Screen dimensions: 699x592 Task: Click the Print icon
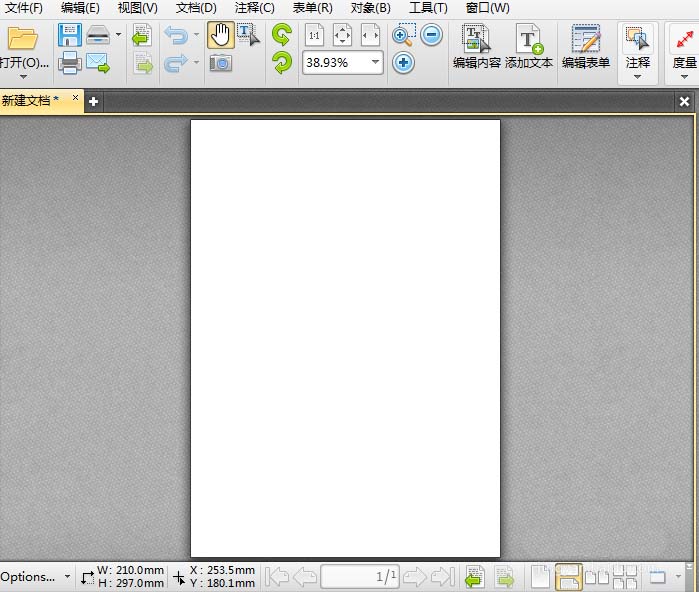pos(69,63)
